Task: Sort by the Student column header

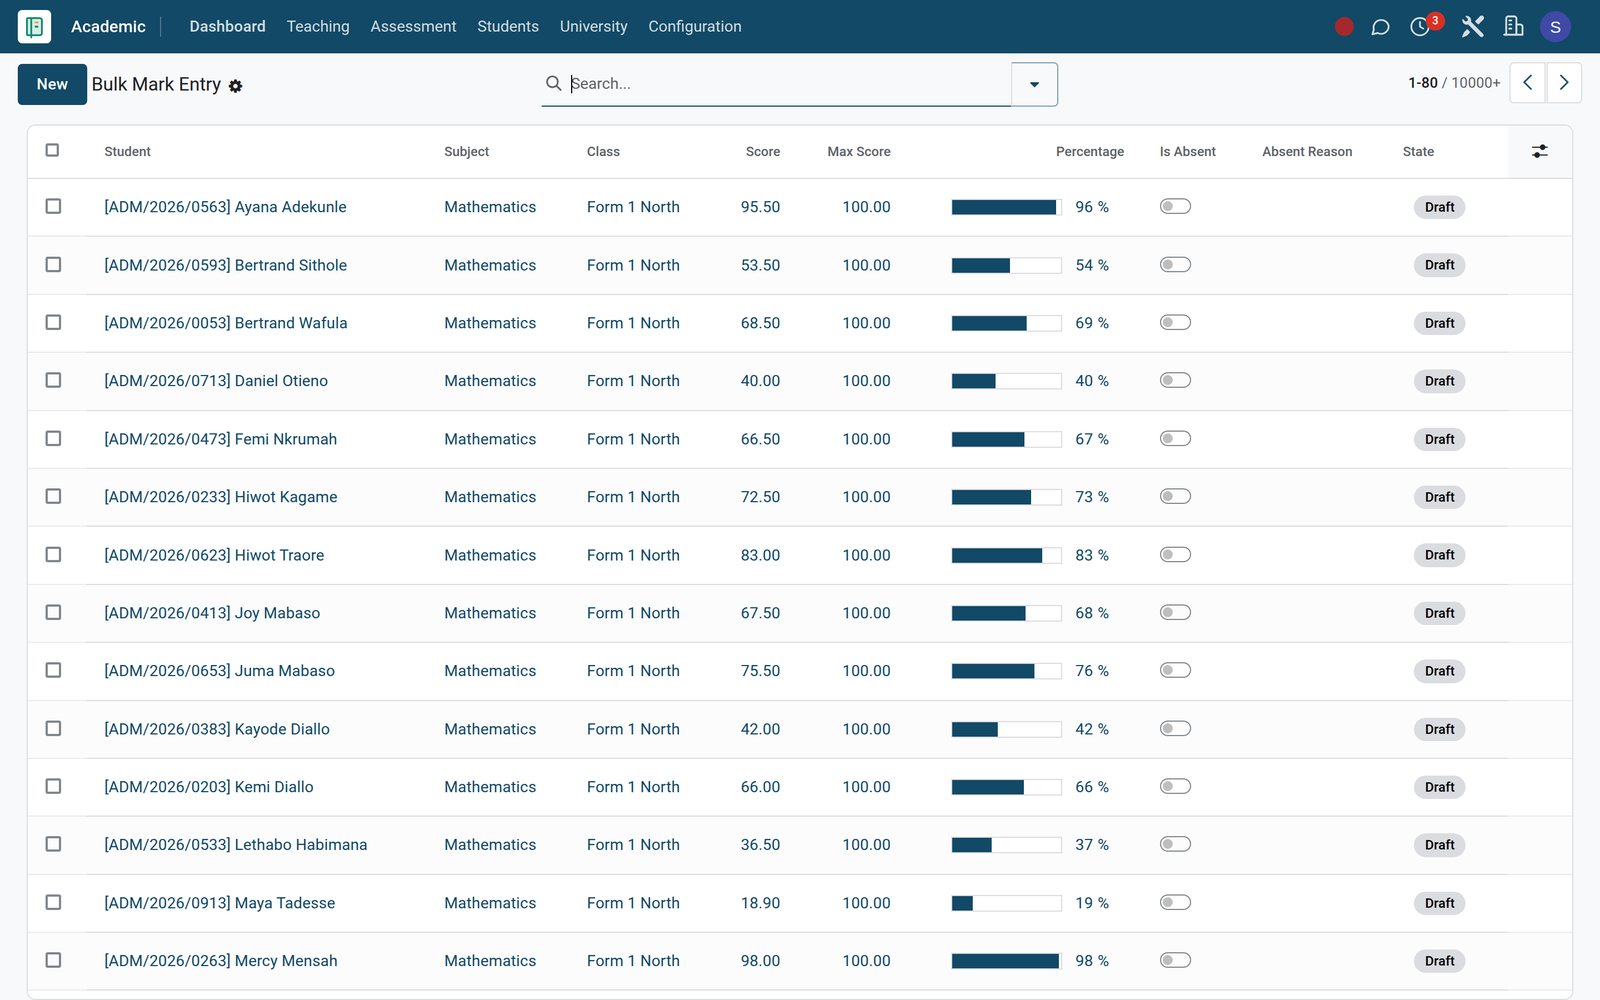Action: click(x=127, y=152)
